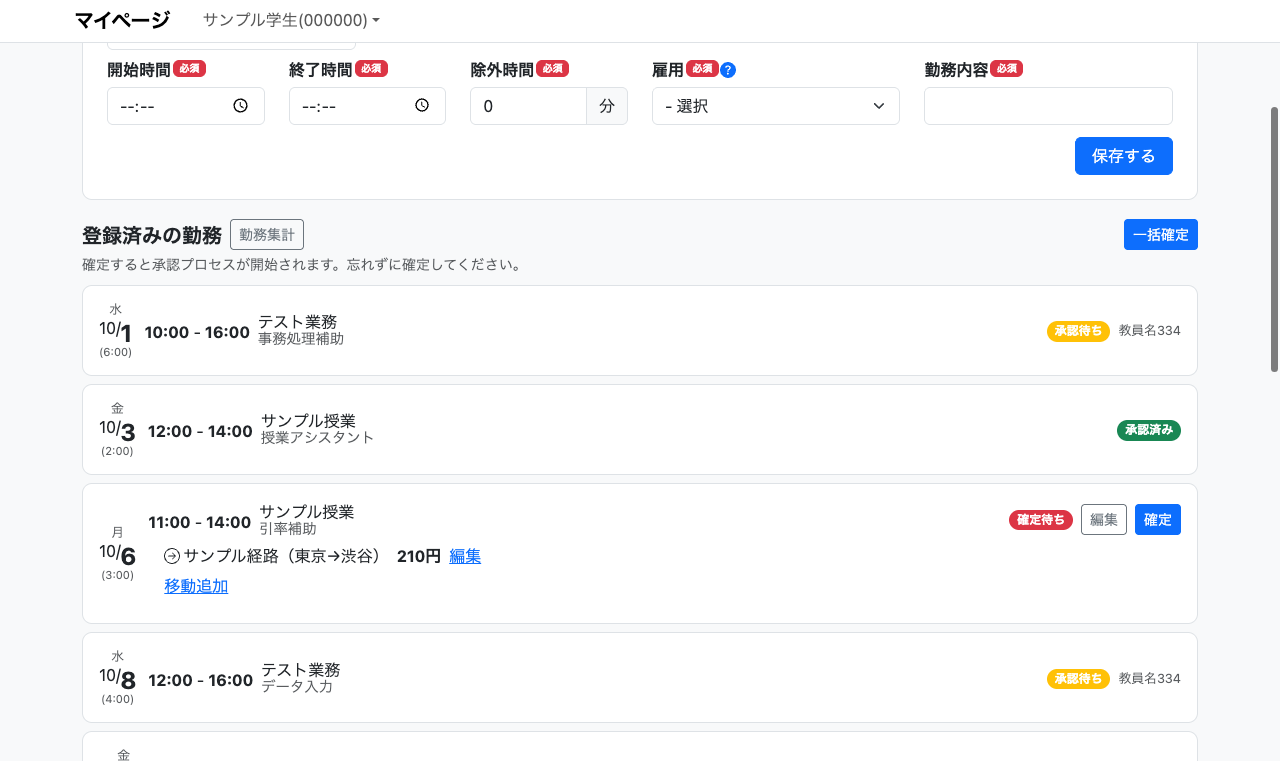Image resolution: width=1280 pixels, height=761 pixels.
Task: Confirm the 10/6 shift with 確定
Action: [1157, 520]
